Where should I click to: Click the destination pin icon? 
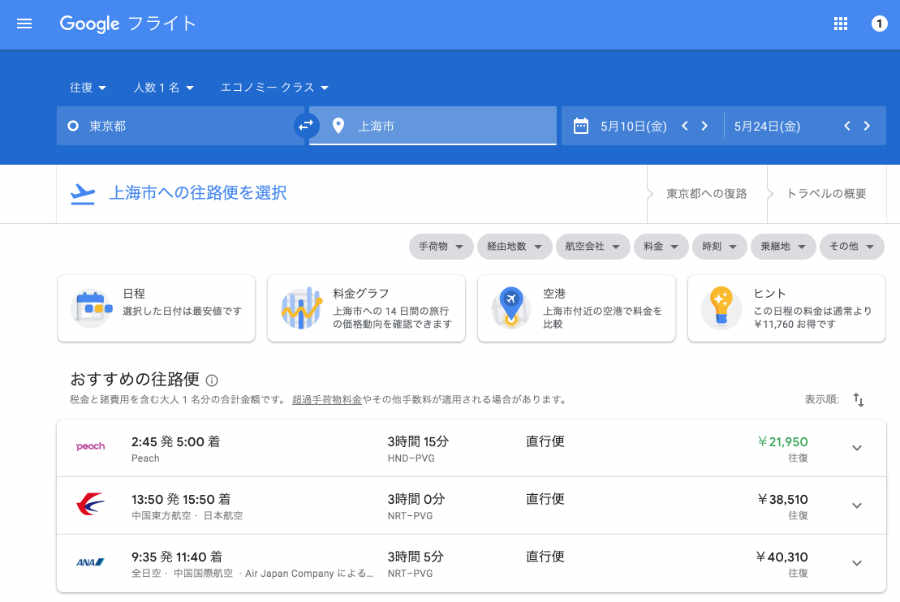(x=338, y=126)
